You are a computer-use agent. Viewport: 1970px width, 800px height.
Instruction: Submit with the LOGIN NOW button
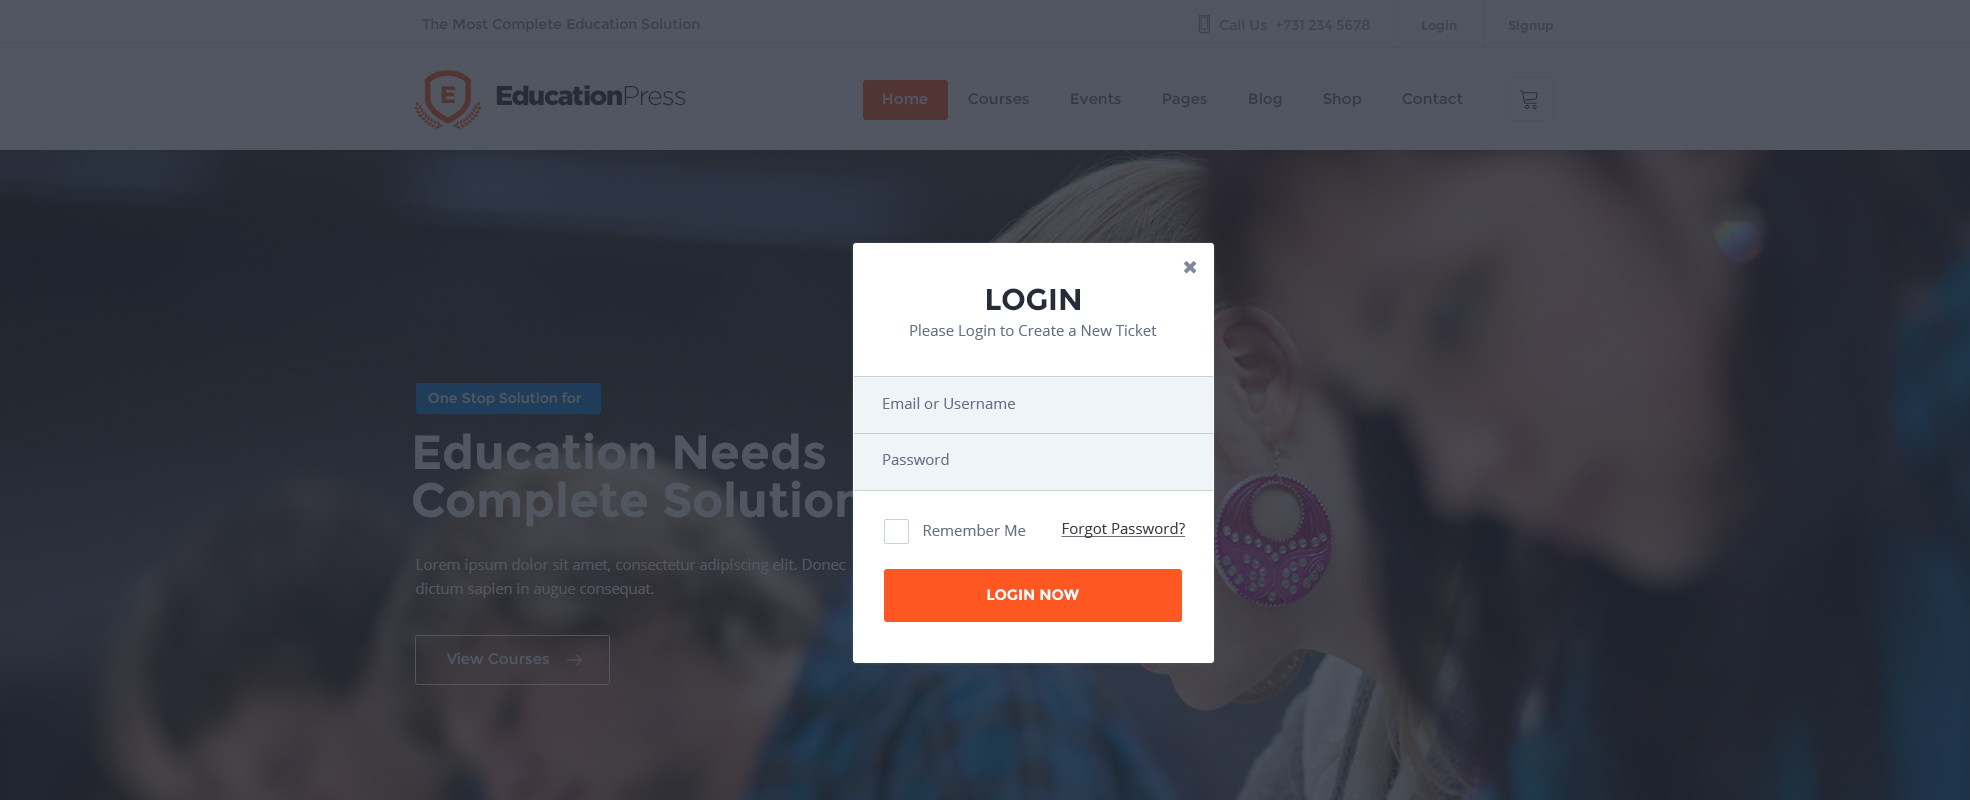tap(1033, 595)
